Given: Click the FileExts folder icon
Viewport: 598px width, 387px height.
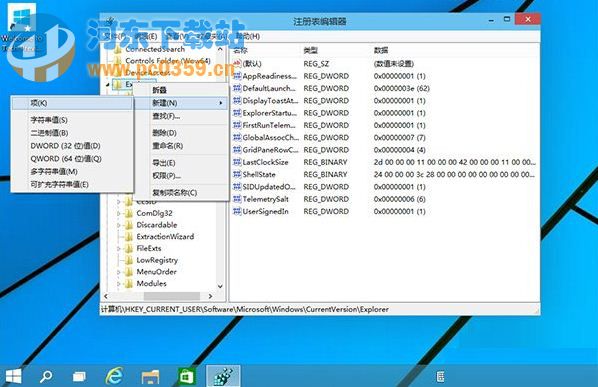Looking at the screenshot, I should (x=129, y=248).
